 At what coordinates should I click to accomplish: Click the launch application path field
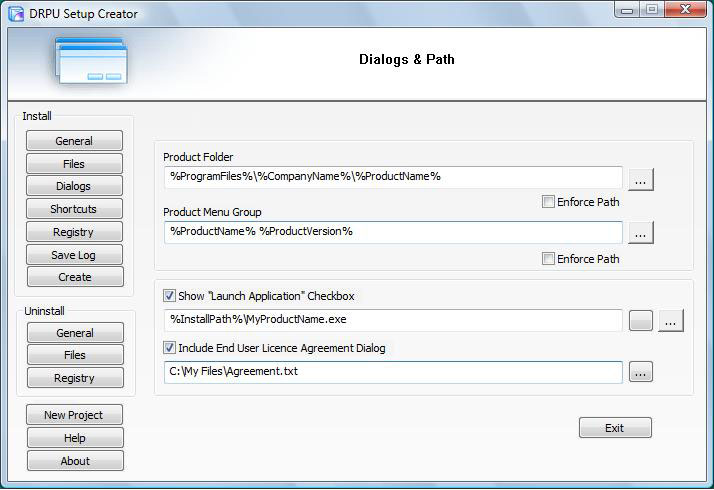393,320
